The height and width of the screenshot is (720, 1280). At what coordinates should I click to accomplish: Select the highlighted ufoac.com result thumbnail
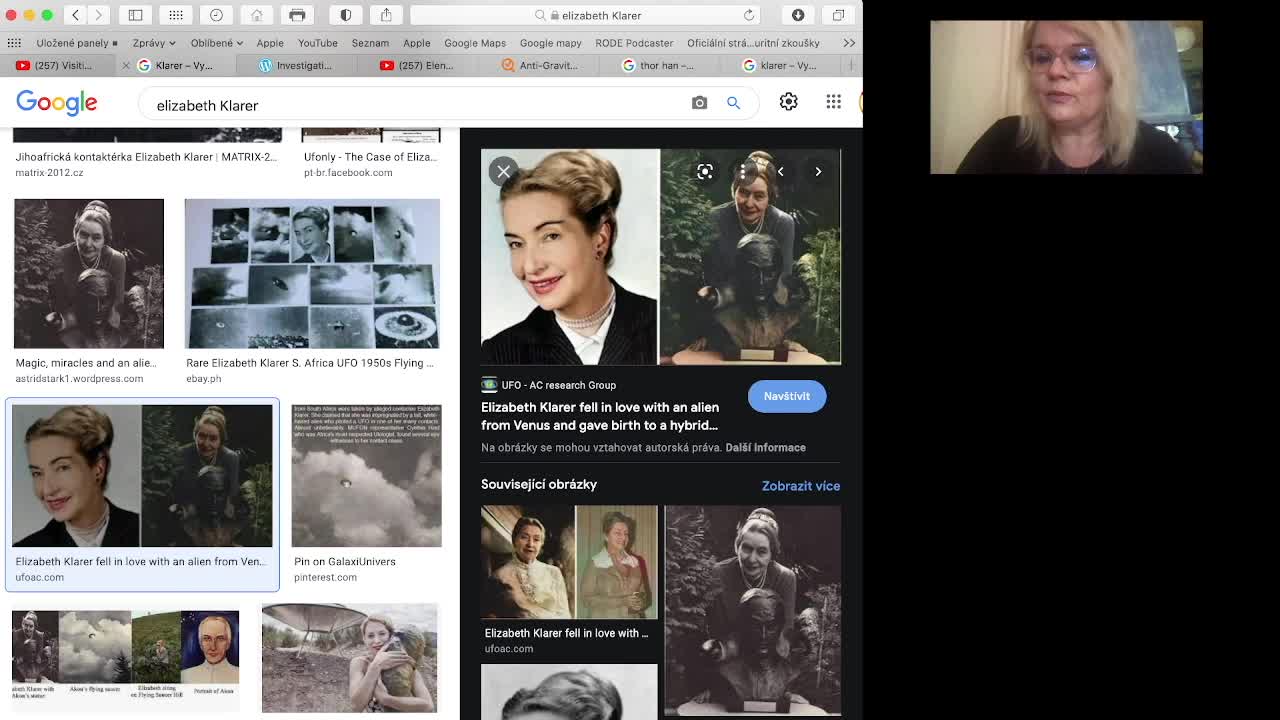click(x=142, y=476)
